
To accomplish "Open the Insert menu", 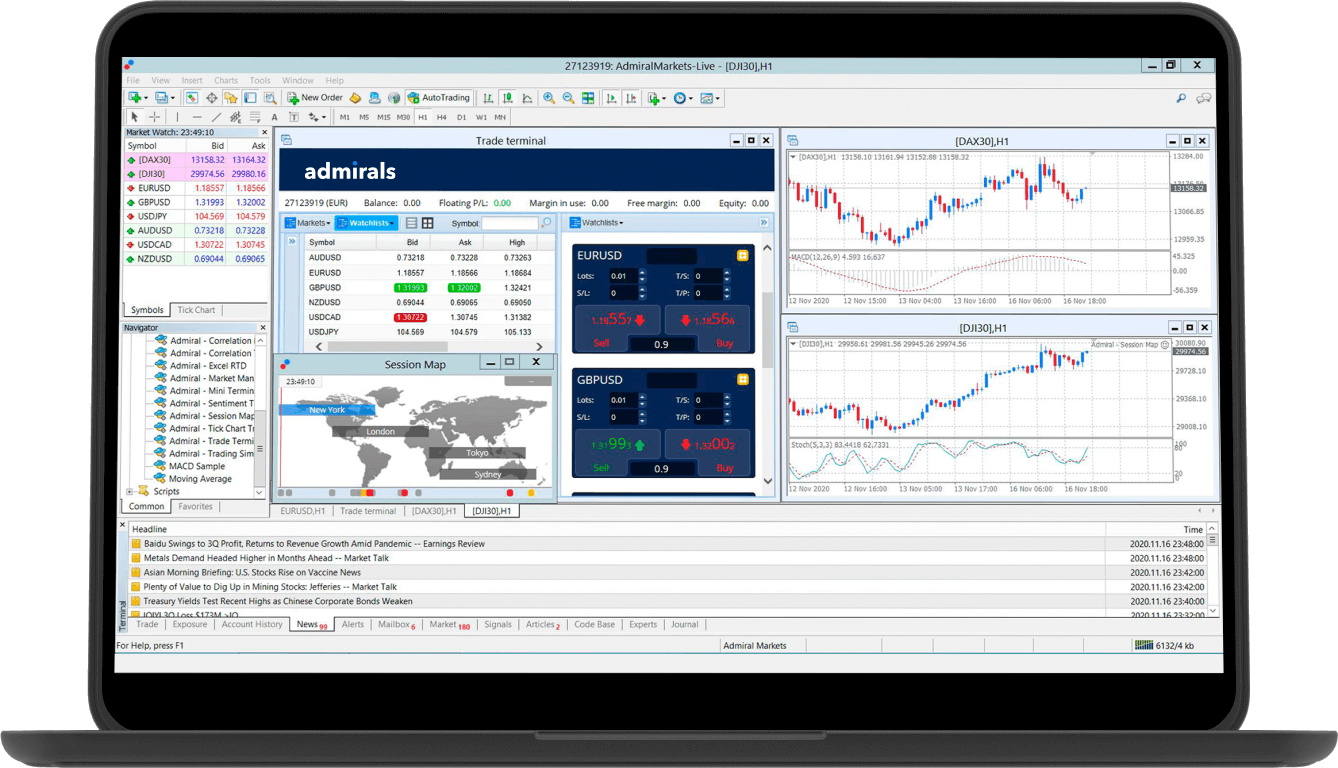I will click(192, 81).
